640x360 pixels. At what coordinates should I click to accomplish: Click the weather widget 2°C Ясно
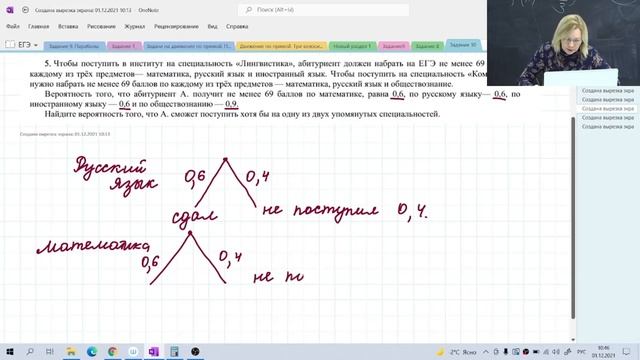coord(456,352)
